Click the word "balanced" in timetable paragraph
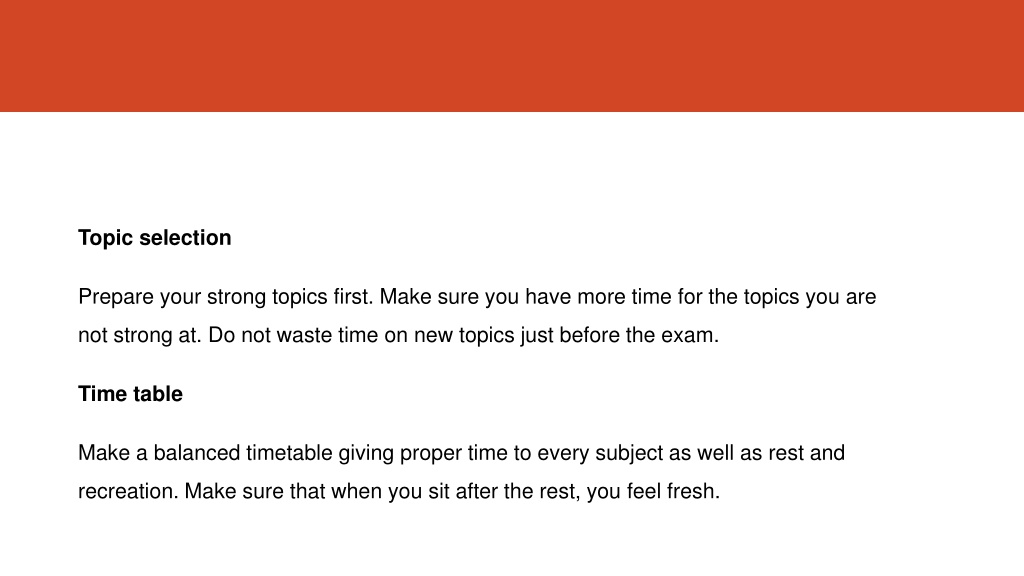The image size is (1024, 576). [197, 453]
